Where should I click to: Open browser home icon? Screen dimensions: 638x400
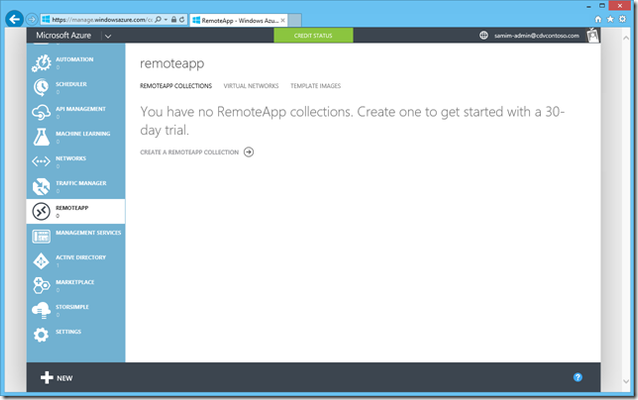pos(598,19)
